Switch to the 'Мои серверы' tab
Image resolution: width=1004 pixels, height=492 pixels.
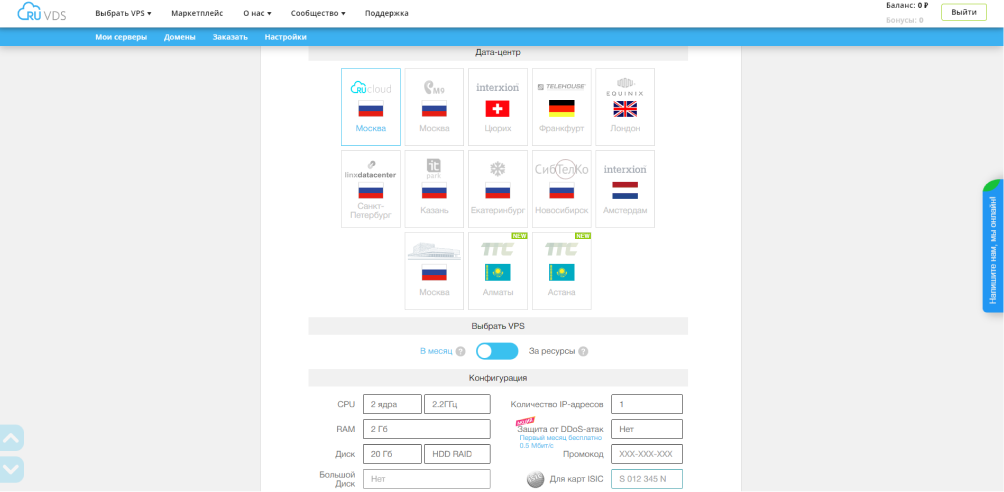click(x=121, y=37)
